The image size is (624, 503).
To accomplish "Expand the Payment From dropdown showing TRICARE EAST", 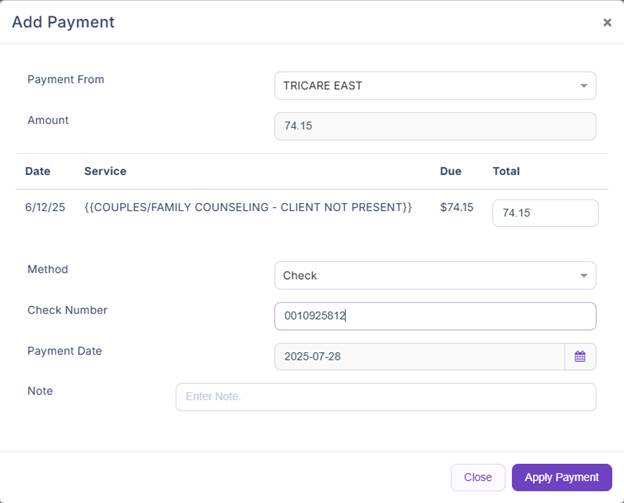I will pos(435,86).
